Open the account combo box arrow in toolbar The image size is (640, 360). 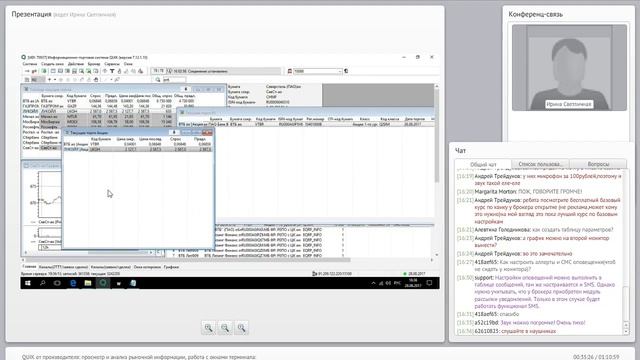tap(340, 71)
